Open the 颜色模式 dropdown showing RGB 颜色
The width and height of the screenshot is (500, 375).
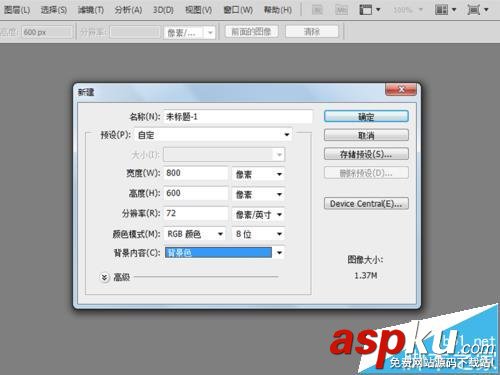(195, 234)
